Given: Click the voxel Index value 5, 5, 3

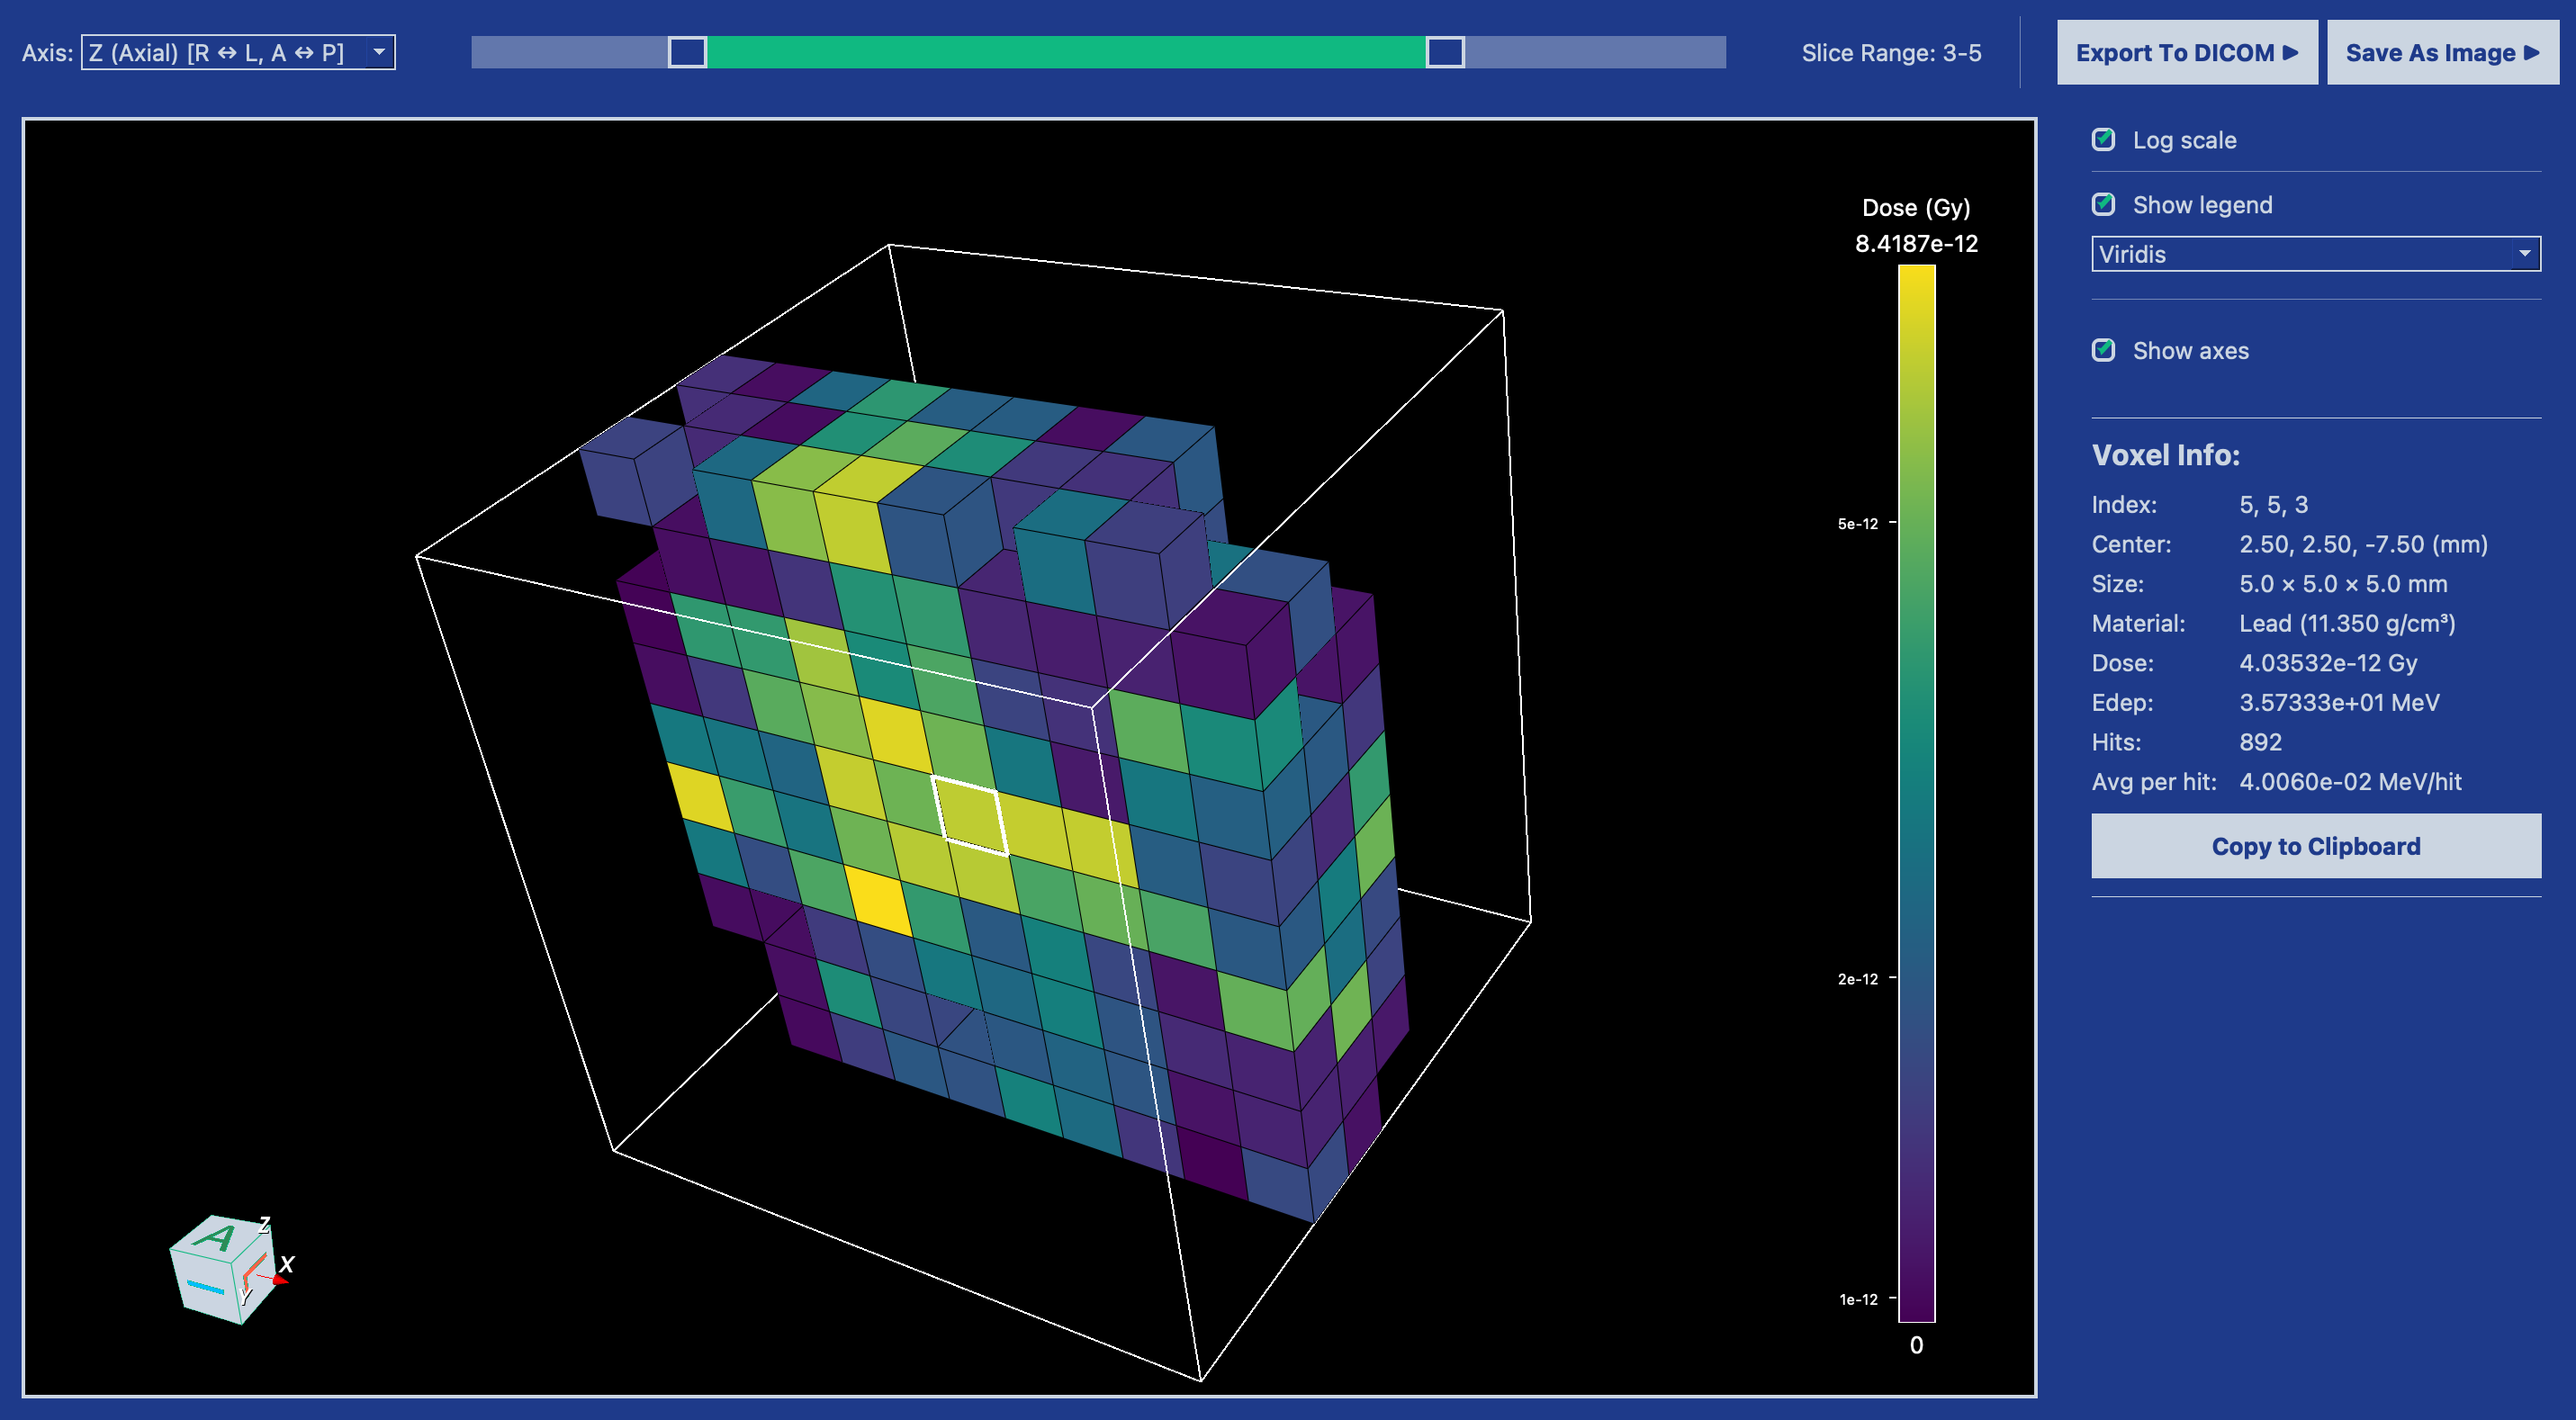Looking at the screenshot, I should pyautogui.click(x=2273, y=504).
